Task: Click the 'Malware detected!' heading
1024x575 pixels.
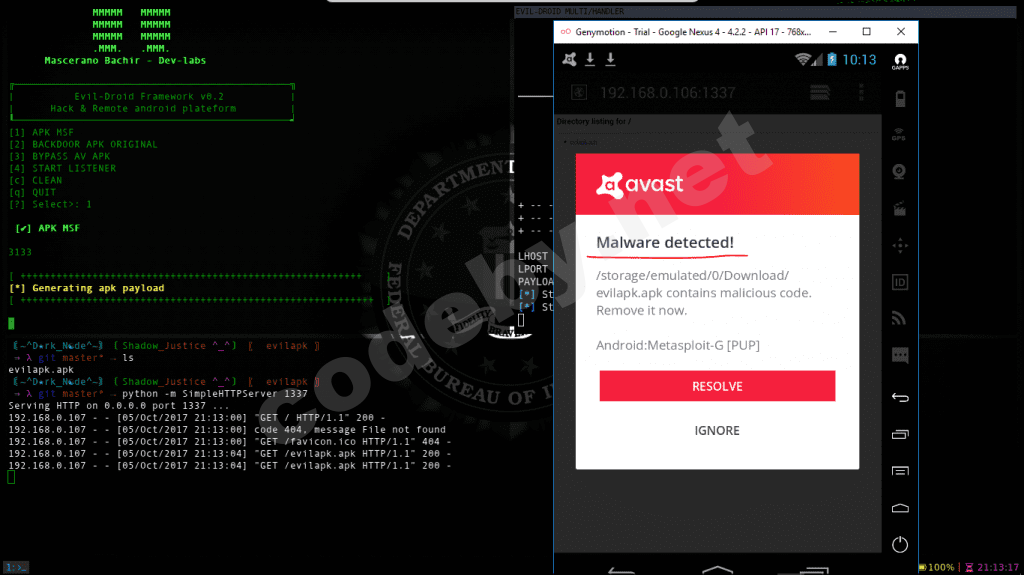Action: tap(665, 242)
